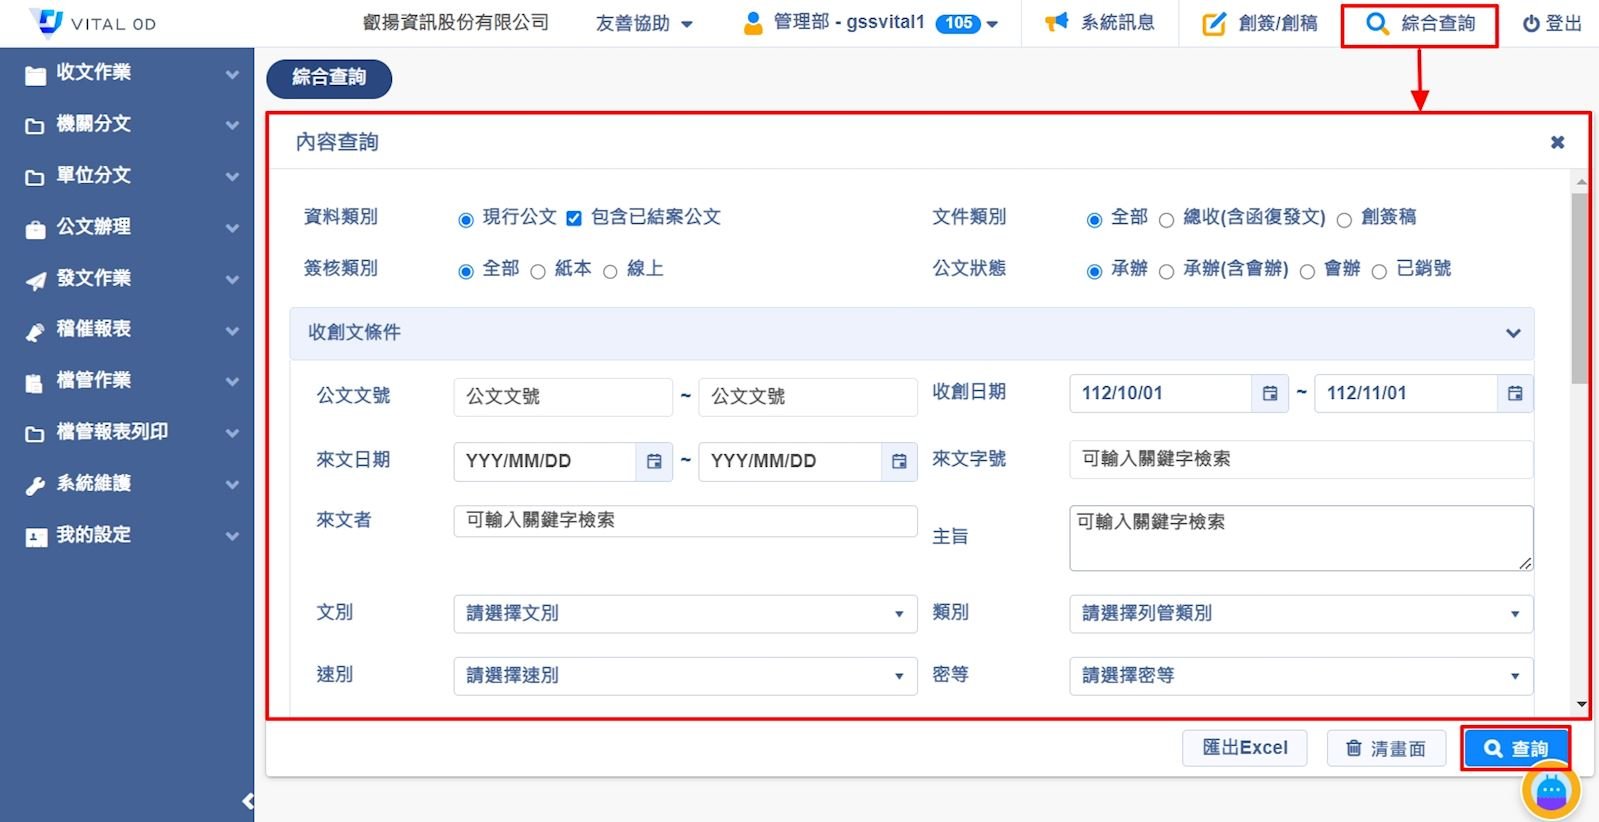Click the 登出 power icon
The height and width of the screenshot is (822, 1599).
pyautogui.click(x=1530, y=24)
